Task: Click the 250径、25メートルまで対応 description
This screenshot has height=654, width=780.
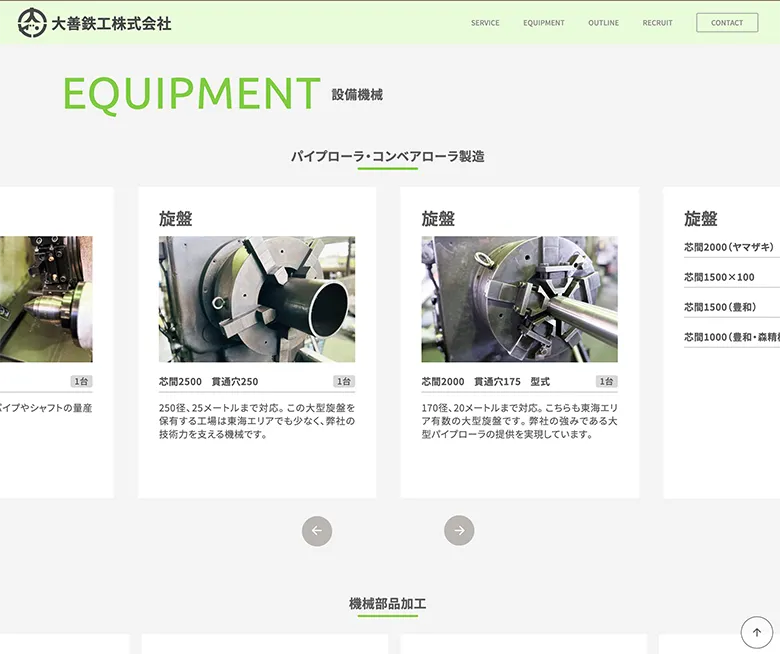Action: tap(257, 421)
